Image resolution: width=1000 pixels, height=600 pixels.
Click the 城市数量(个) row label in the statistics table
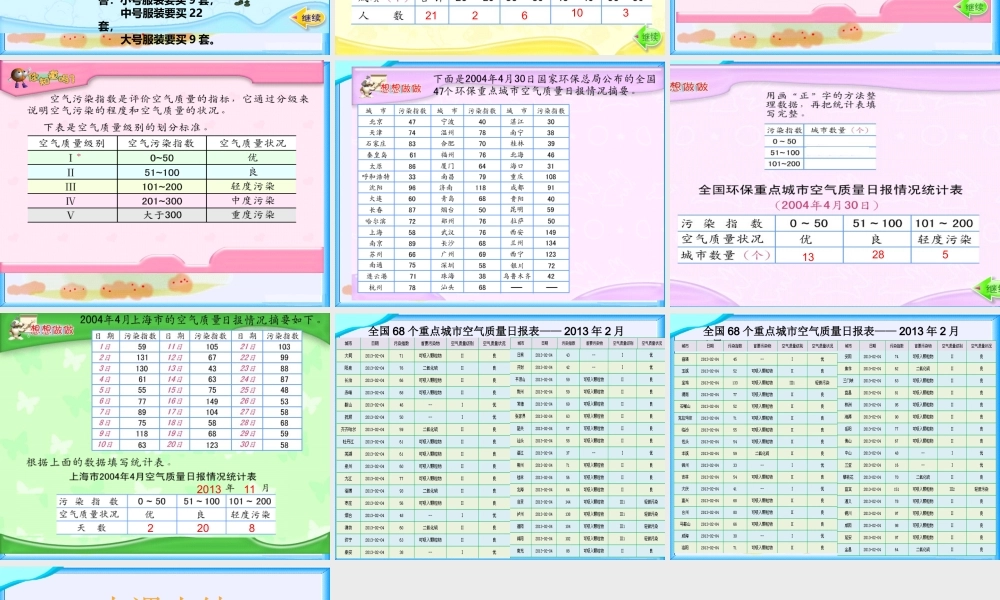click(726, 255)
